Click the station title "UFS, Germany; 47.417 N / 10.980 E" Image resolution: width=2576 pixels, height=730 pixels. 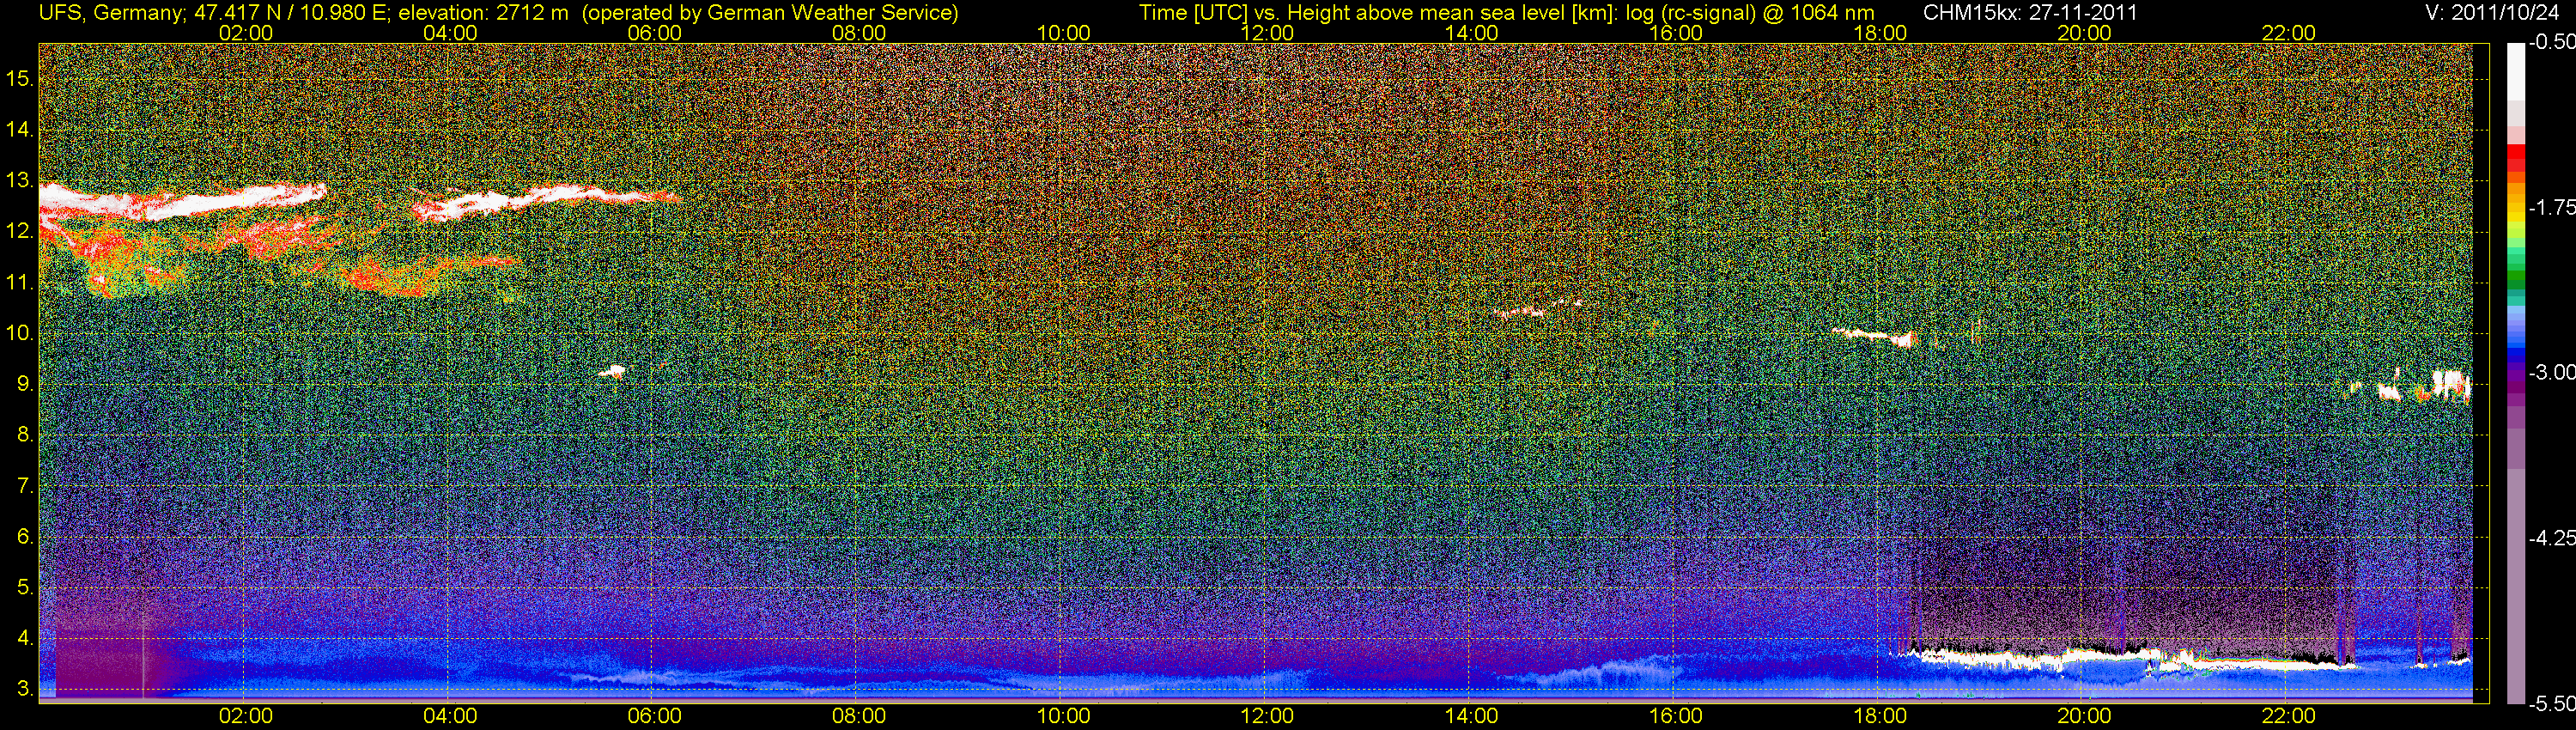(213, 13)
